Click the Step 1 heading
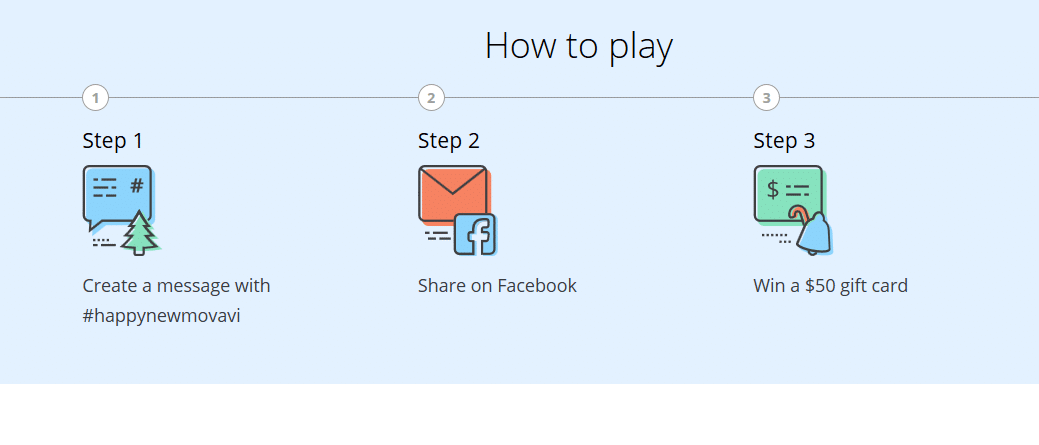The width and height of the screenshot is (1039, 445). (x=113, y=140)
